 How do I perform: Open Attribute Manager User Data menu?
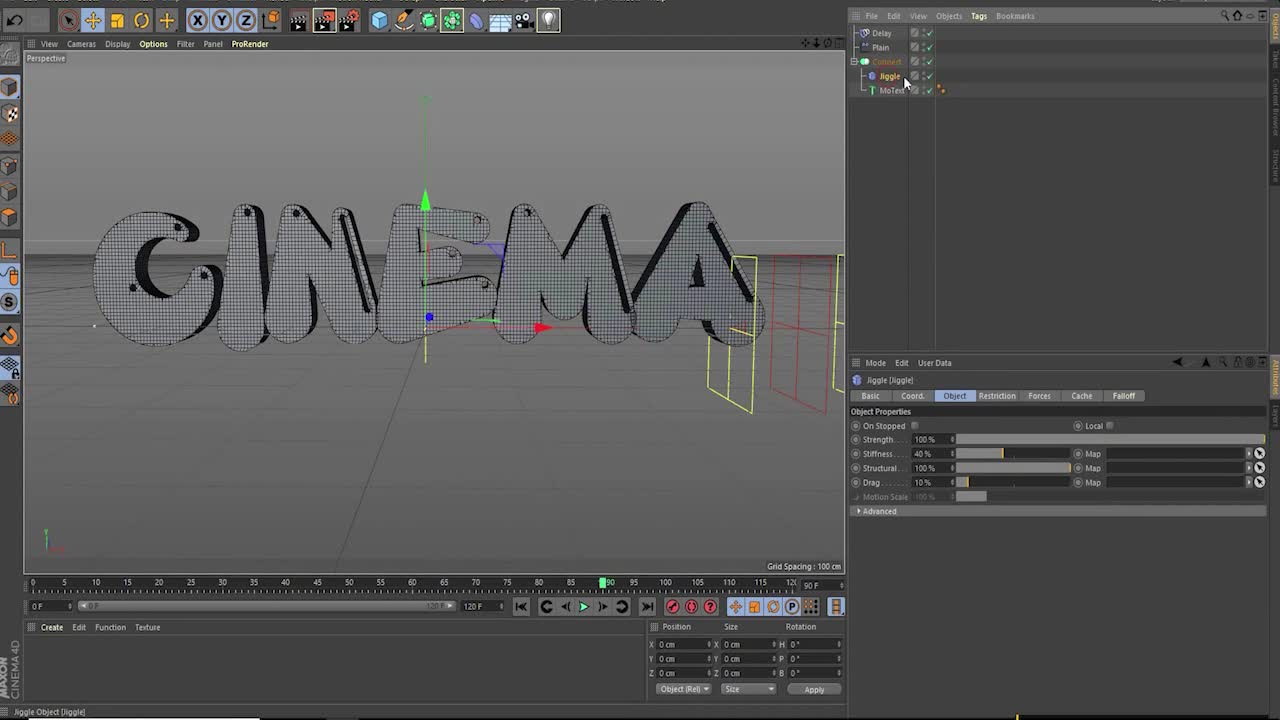[x=935, y=363]
